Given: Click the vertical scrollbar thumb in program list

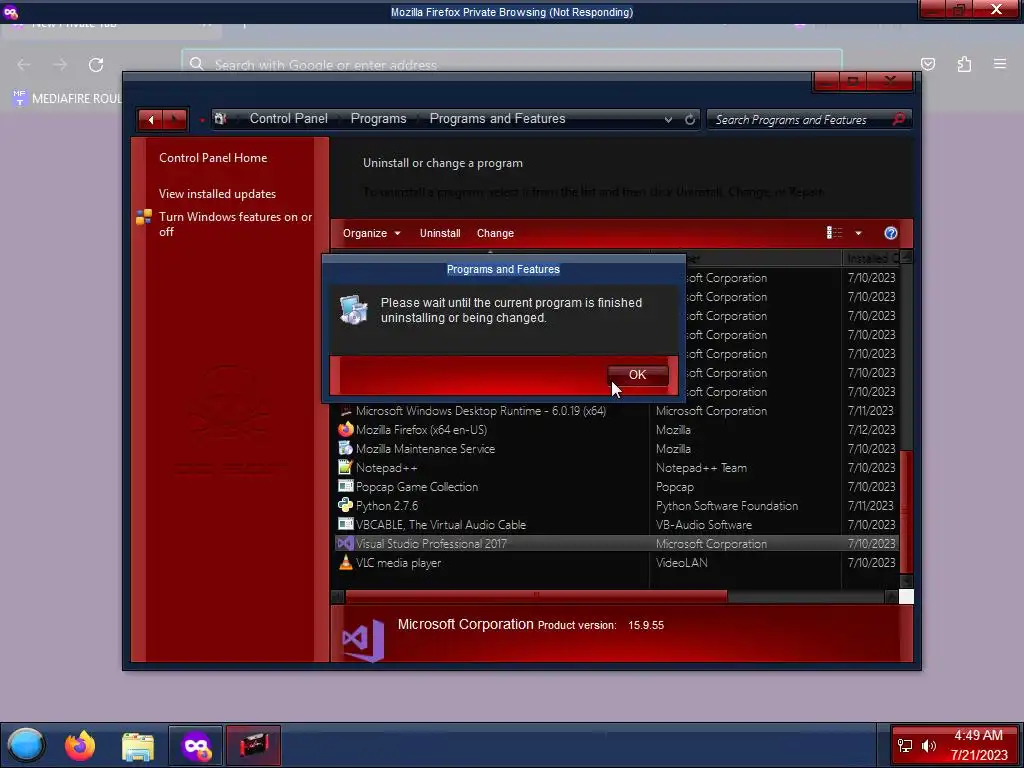Looking at the screenshot, I should click(906, 513).
